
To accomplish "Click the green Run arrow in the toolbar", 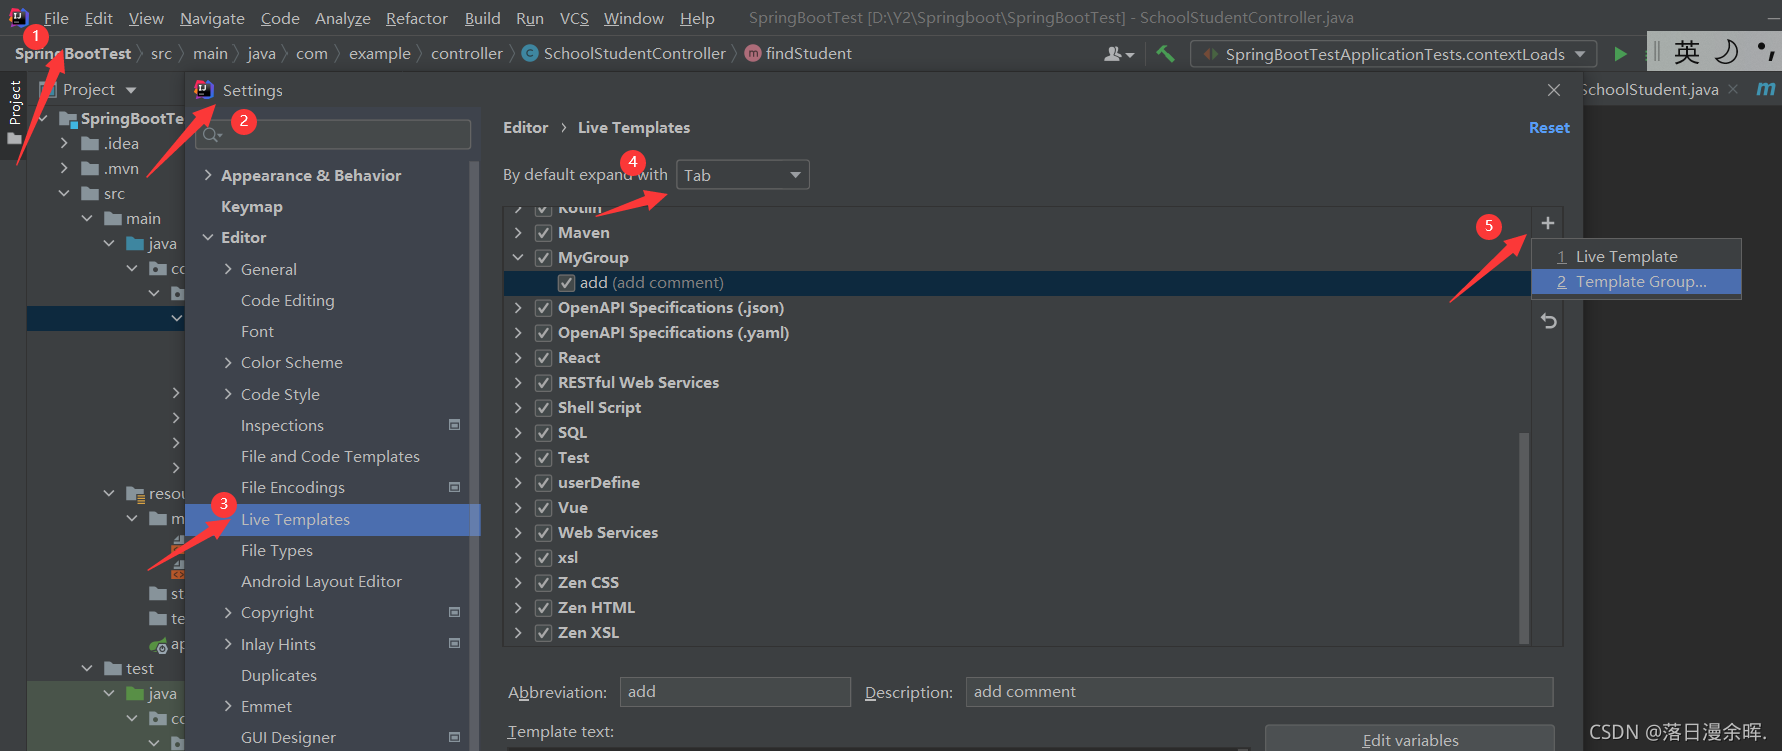I will [x=1620, y=54].
